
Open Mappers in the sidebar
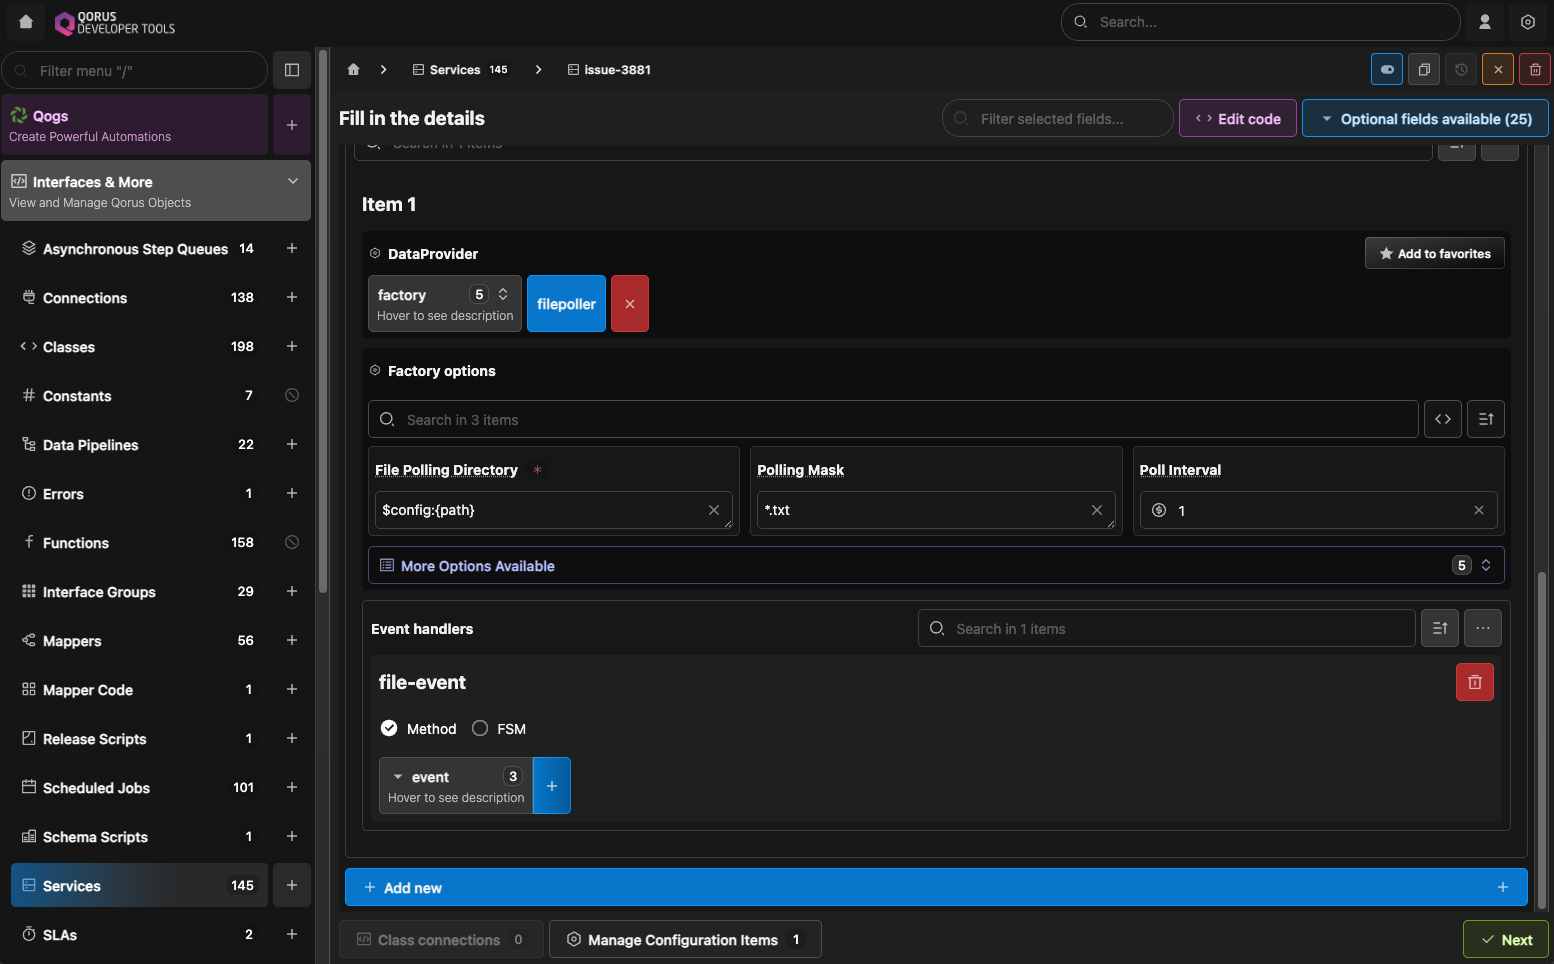click(72, 641)
